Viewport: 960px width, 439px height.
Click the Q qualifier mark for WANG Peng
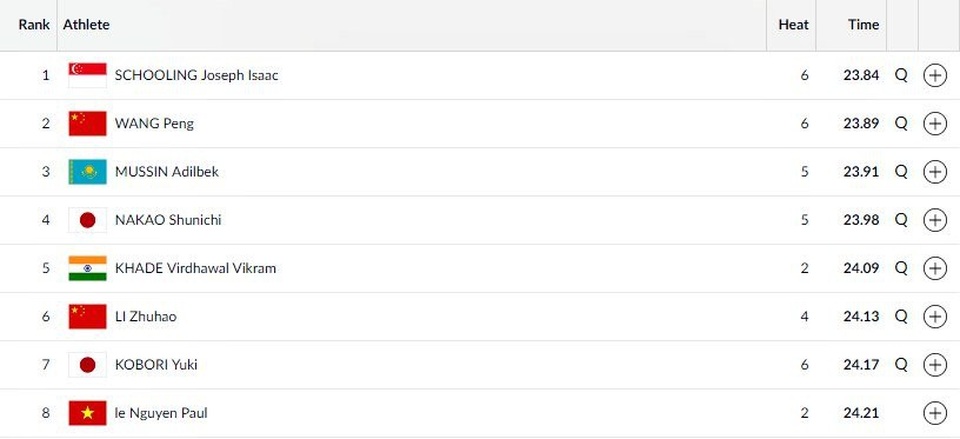[x=901, y=123]
